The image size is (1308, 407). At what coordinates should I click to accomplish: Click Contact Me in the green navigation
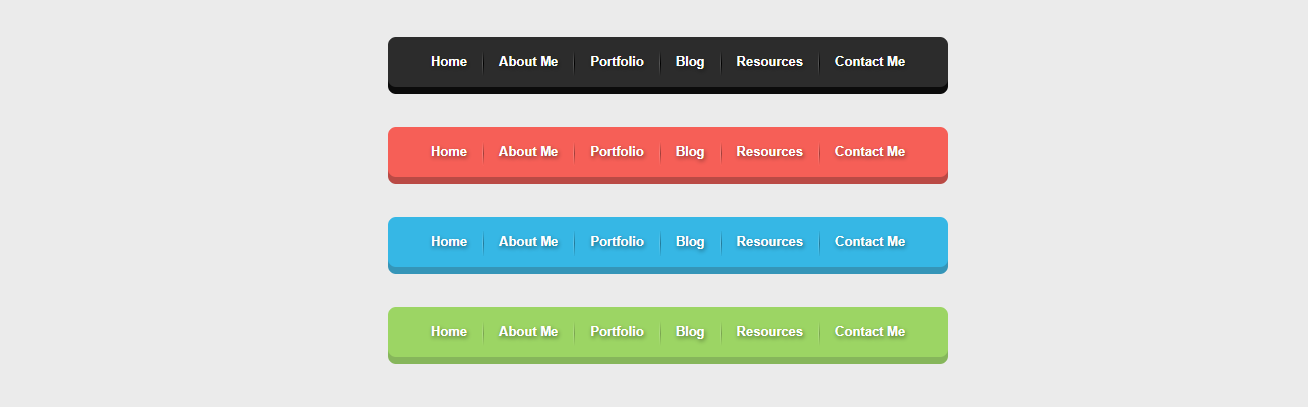870,332
